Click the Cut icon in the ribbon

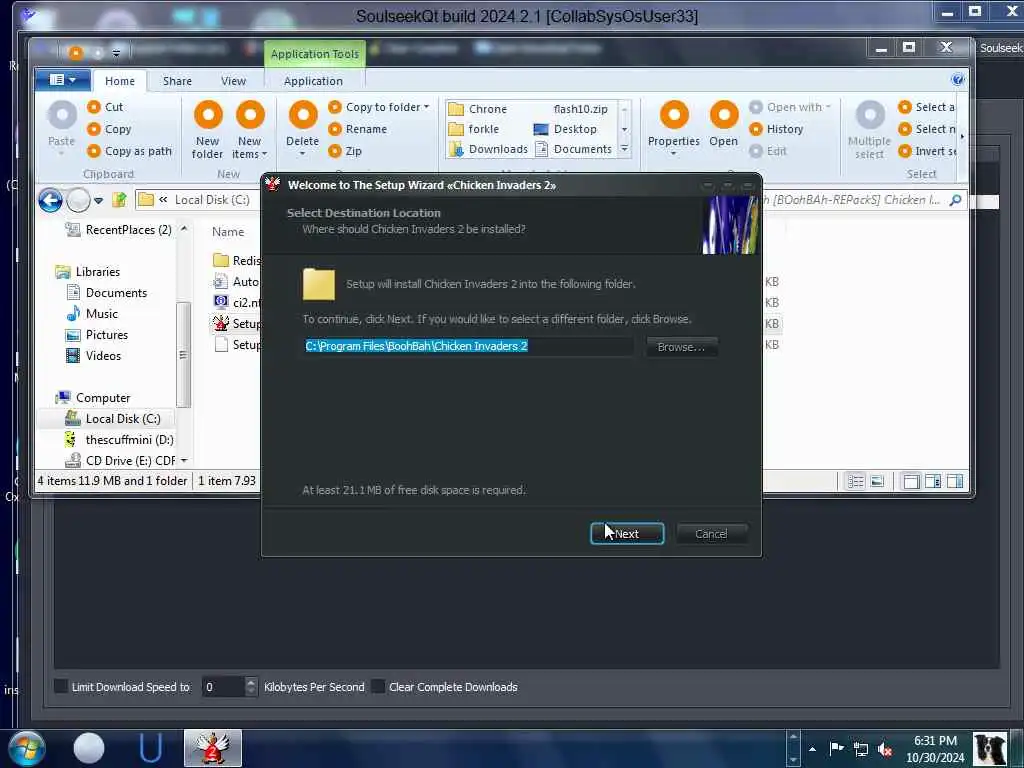click(94, 107)
